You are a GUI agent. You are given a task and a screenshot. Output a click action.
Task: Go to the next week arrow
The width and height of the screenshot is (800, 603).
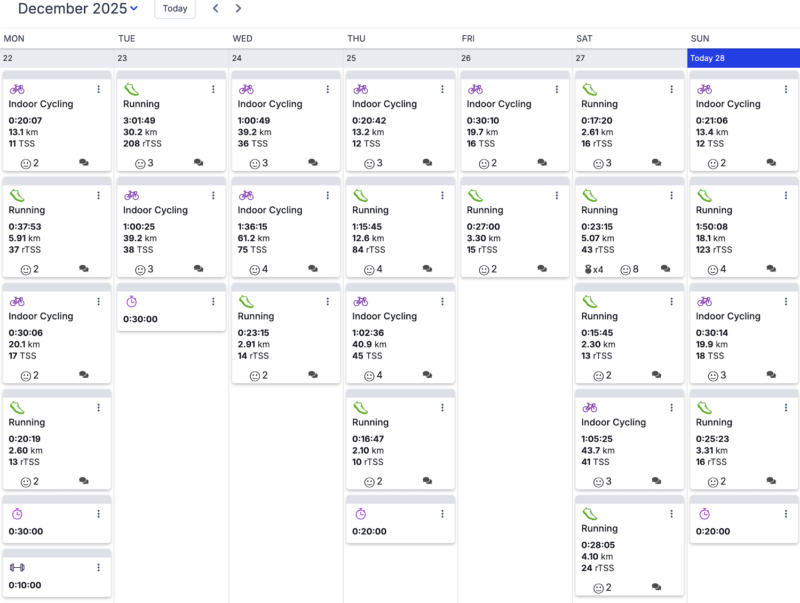click(x=238, y=9)
